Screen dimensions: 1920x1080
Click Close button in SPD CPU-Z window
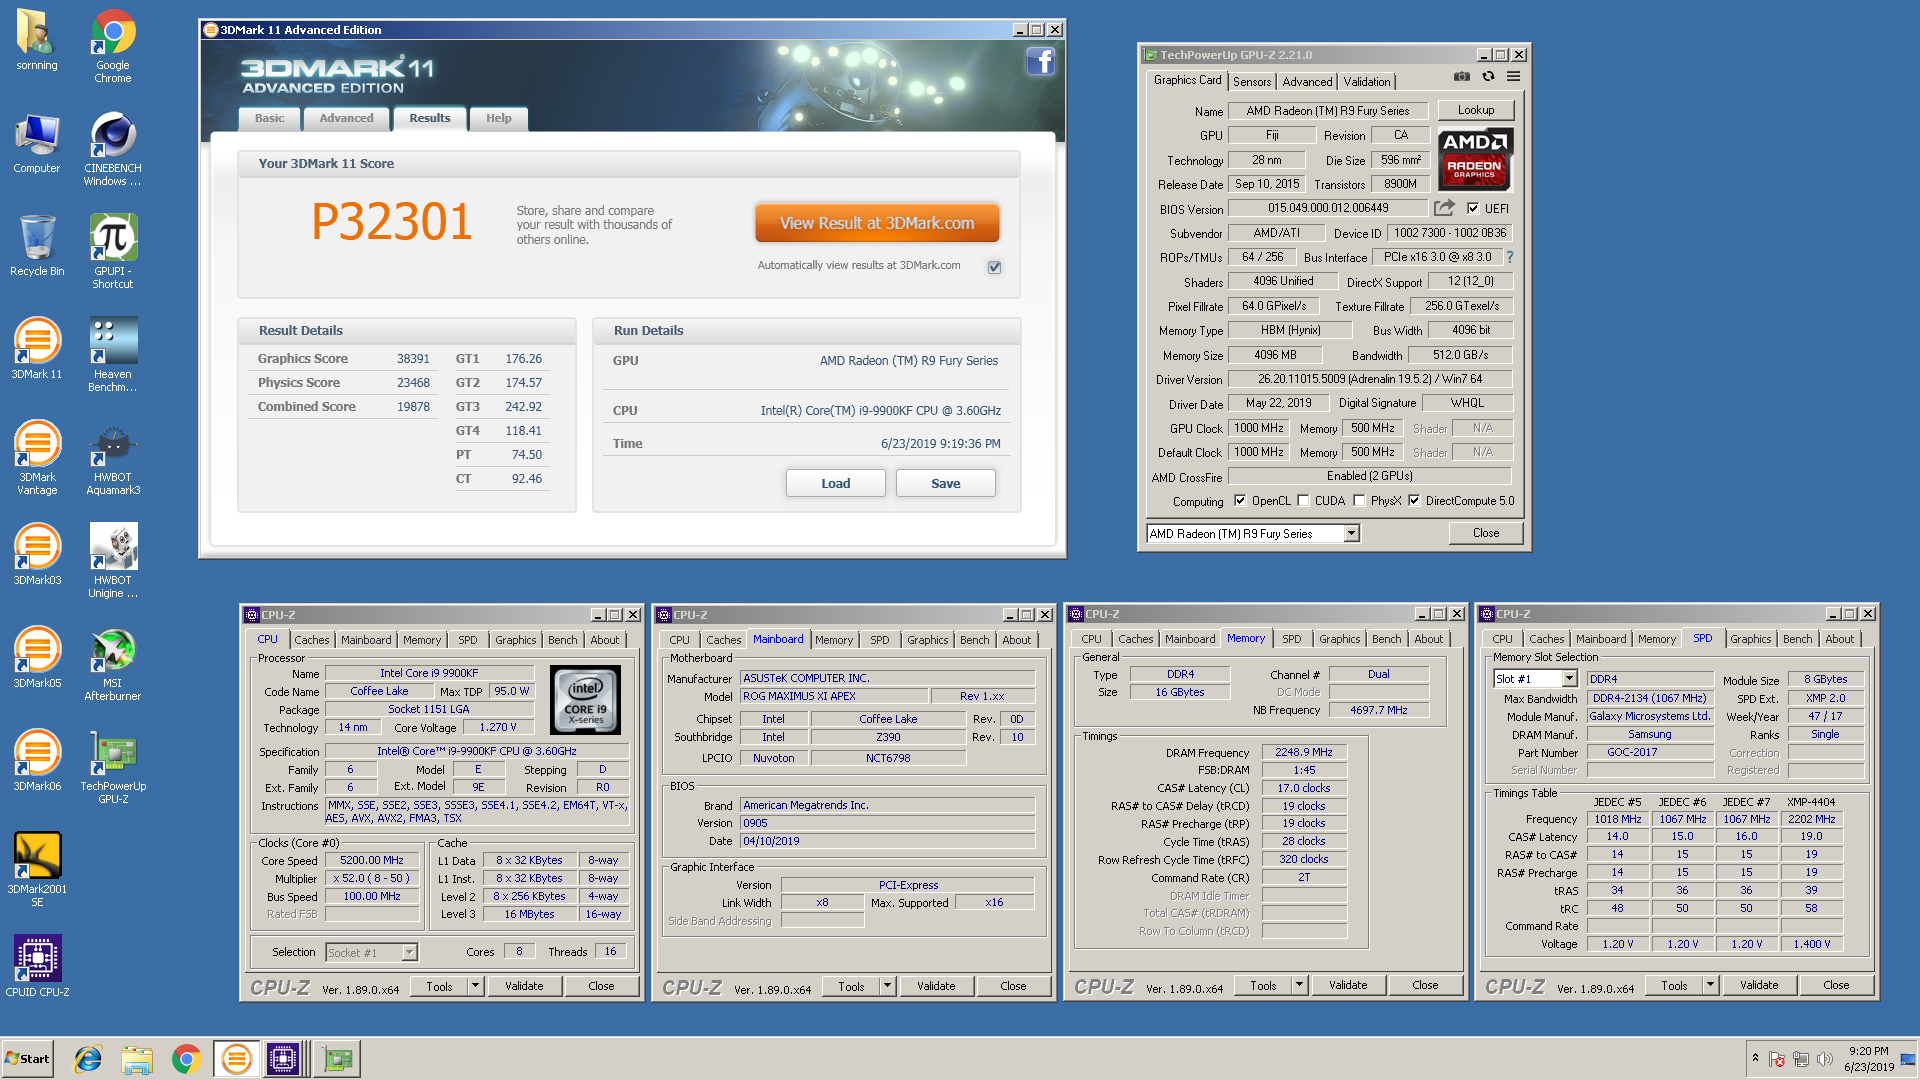pyautogui.click(x=1836, y=985)
